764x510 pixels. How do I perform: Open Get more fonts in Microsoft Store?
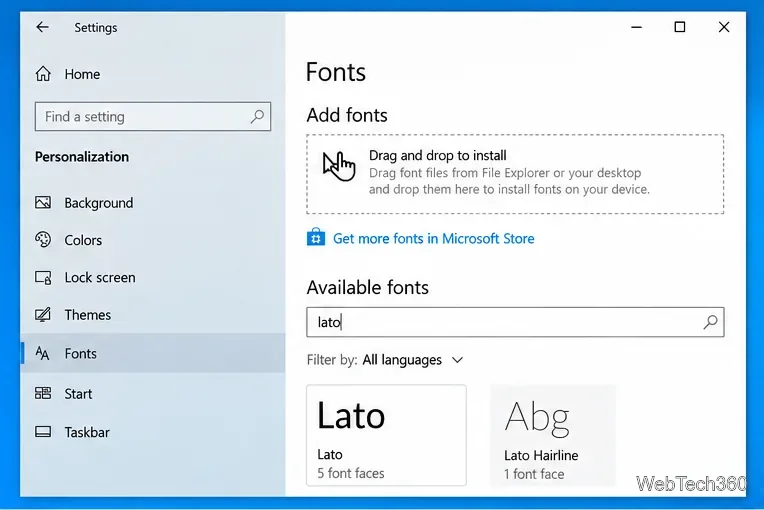coord(434,239)
